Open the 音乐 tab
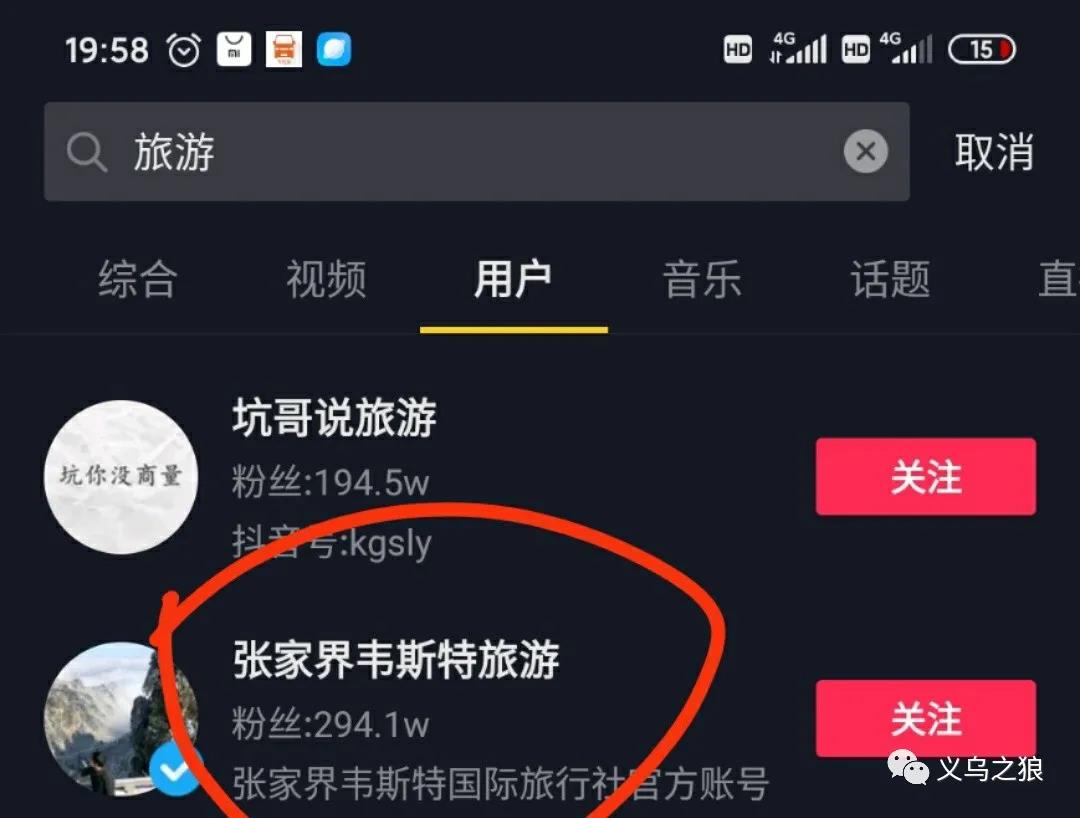Screen dimensions: 1080x818 [x=702, y=279]
